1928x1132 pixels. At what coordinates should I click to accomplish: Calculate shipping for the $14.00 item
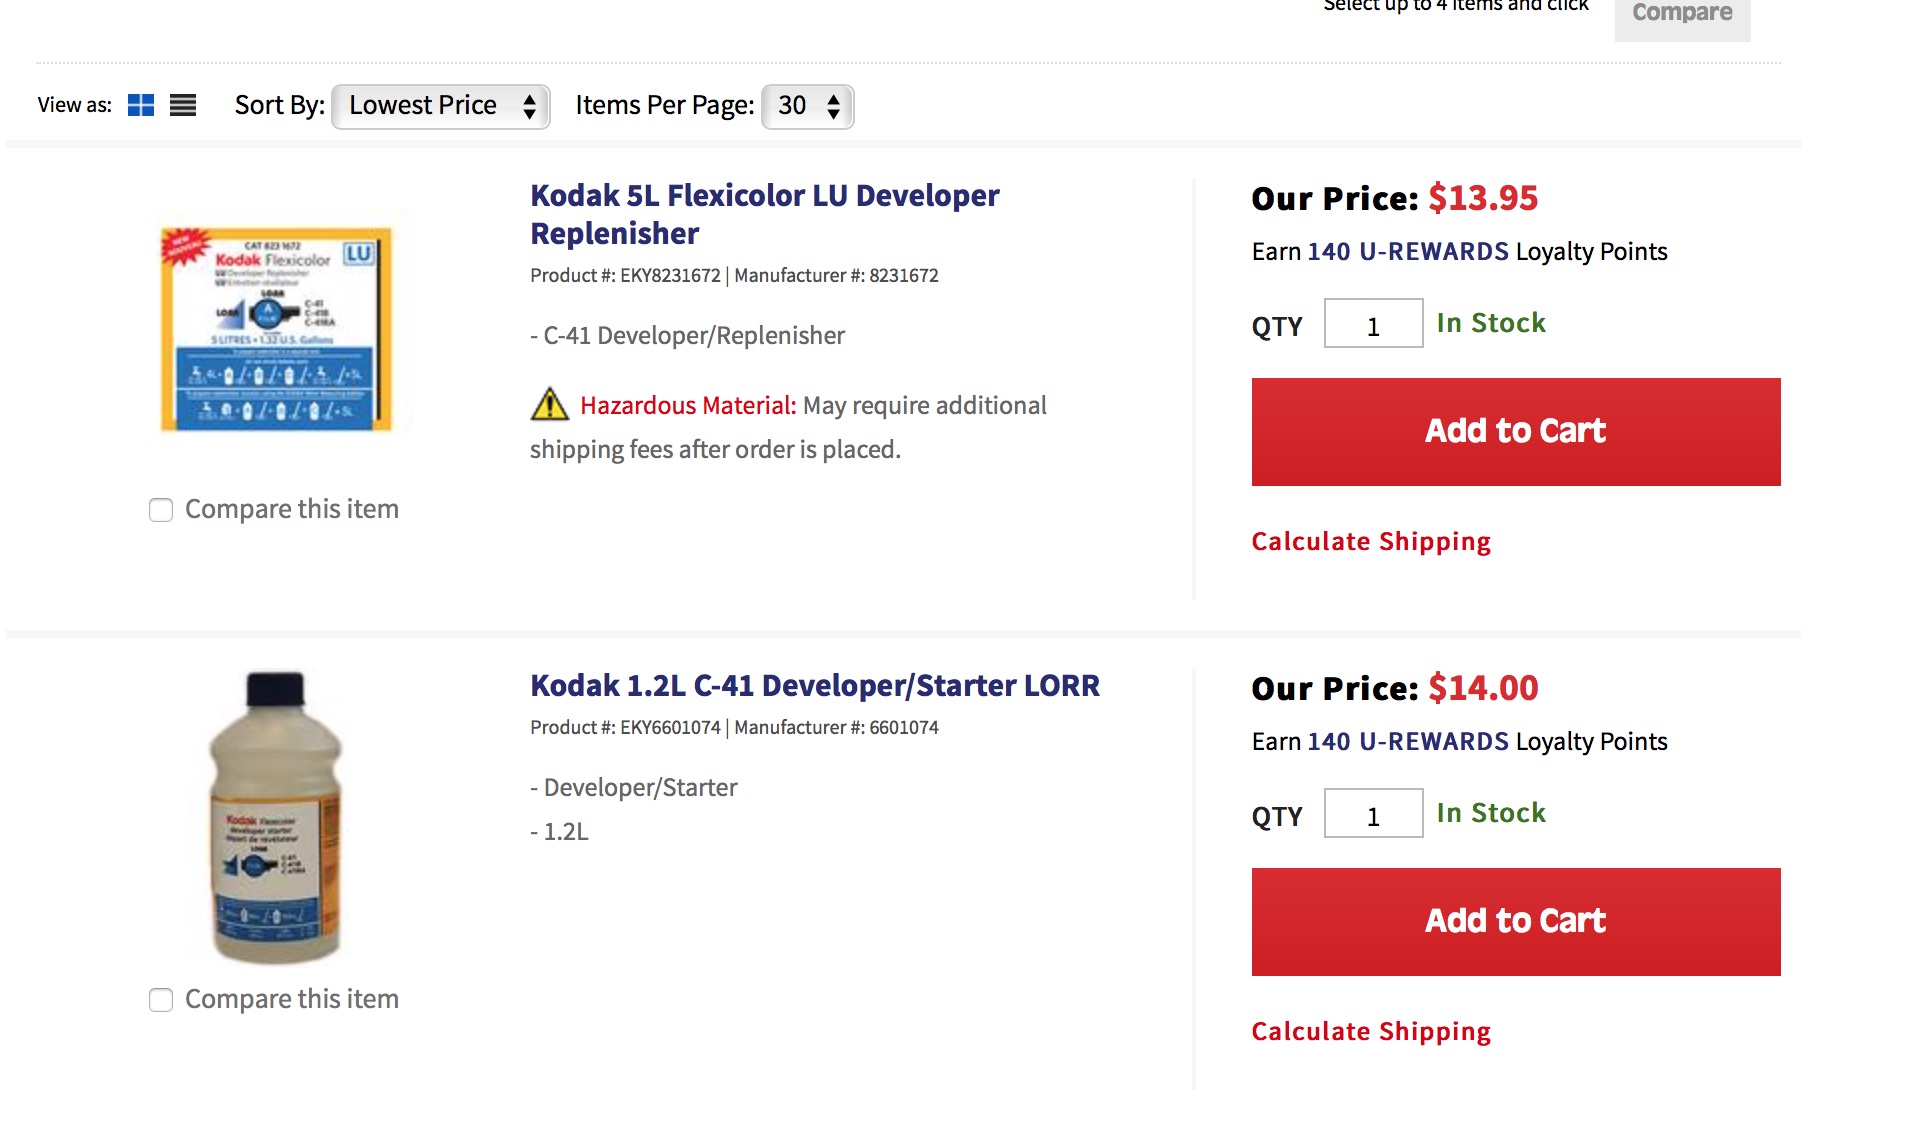click(x=1371, y=1032)
